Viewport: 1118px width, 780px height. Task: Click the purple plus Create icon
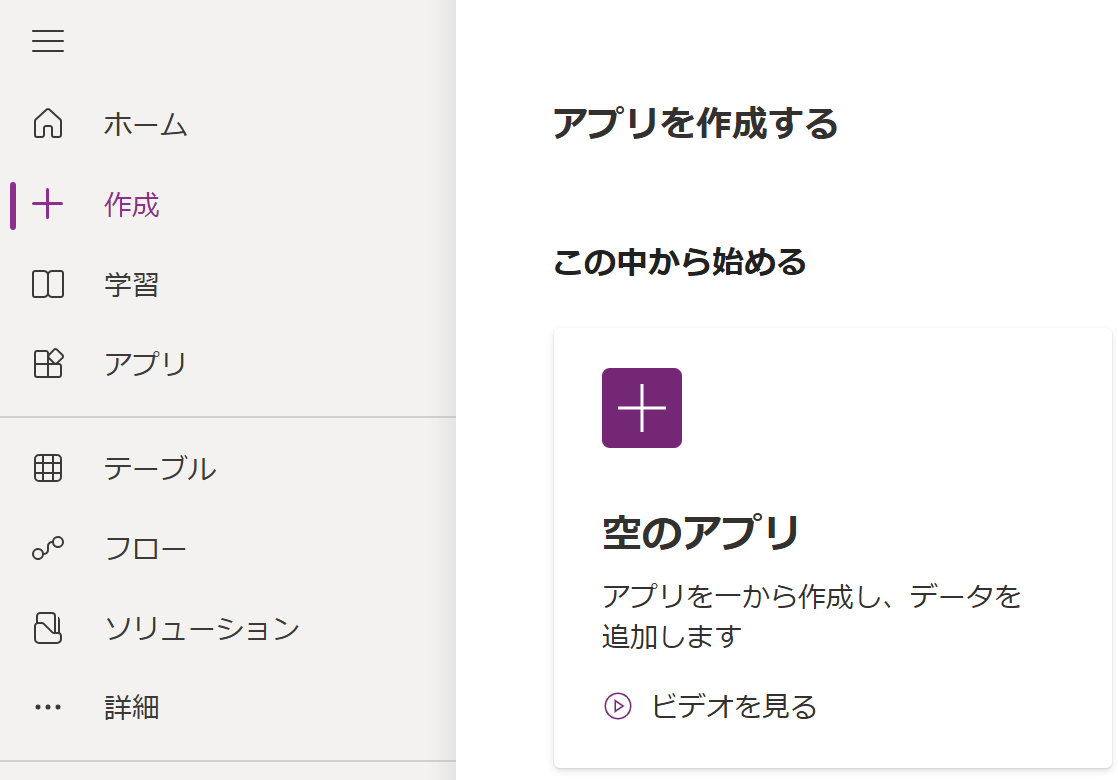click(x=48, y=205)
